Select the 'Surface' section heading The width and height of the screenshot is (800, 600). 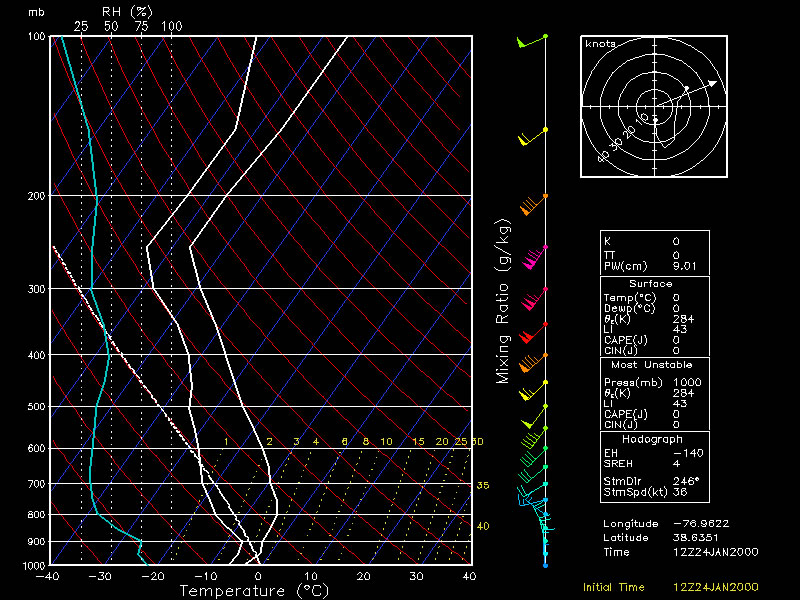point(651,284)
